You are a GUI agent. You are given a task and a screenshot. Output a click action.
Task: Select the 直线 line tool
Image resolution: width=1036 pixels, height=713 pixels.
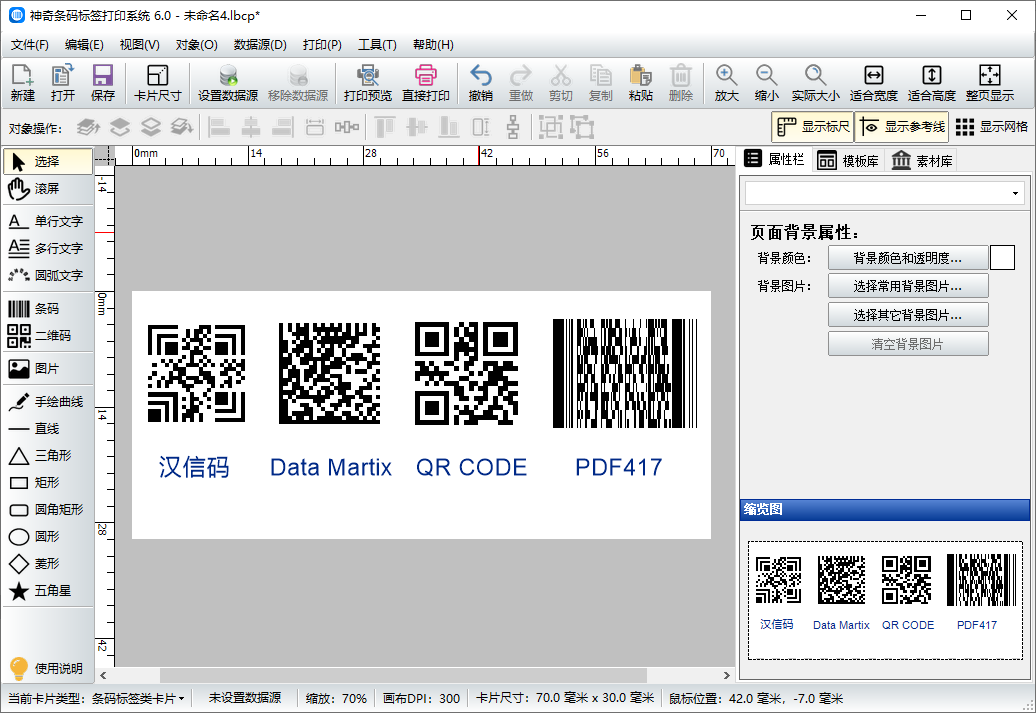[48, 429]
